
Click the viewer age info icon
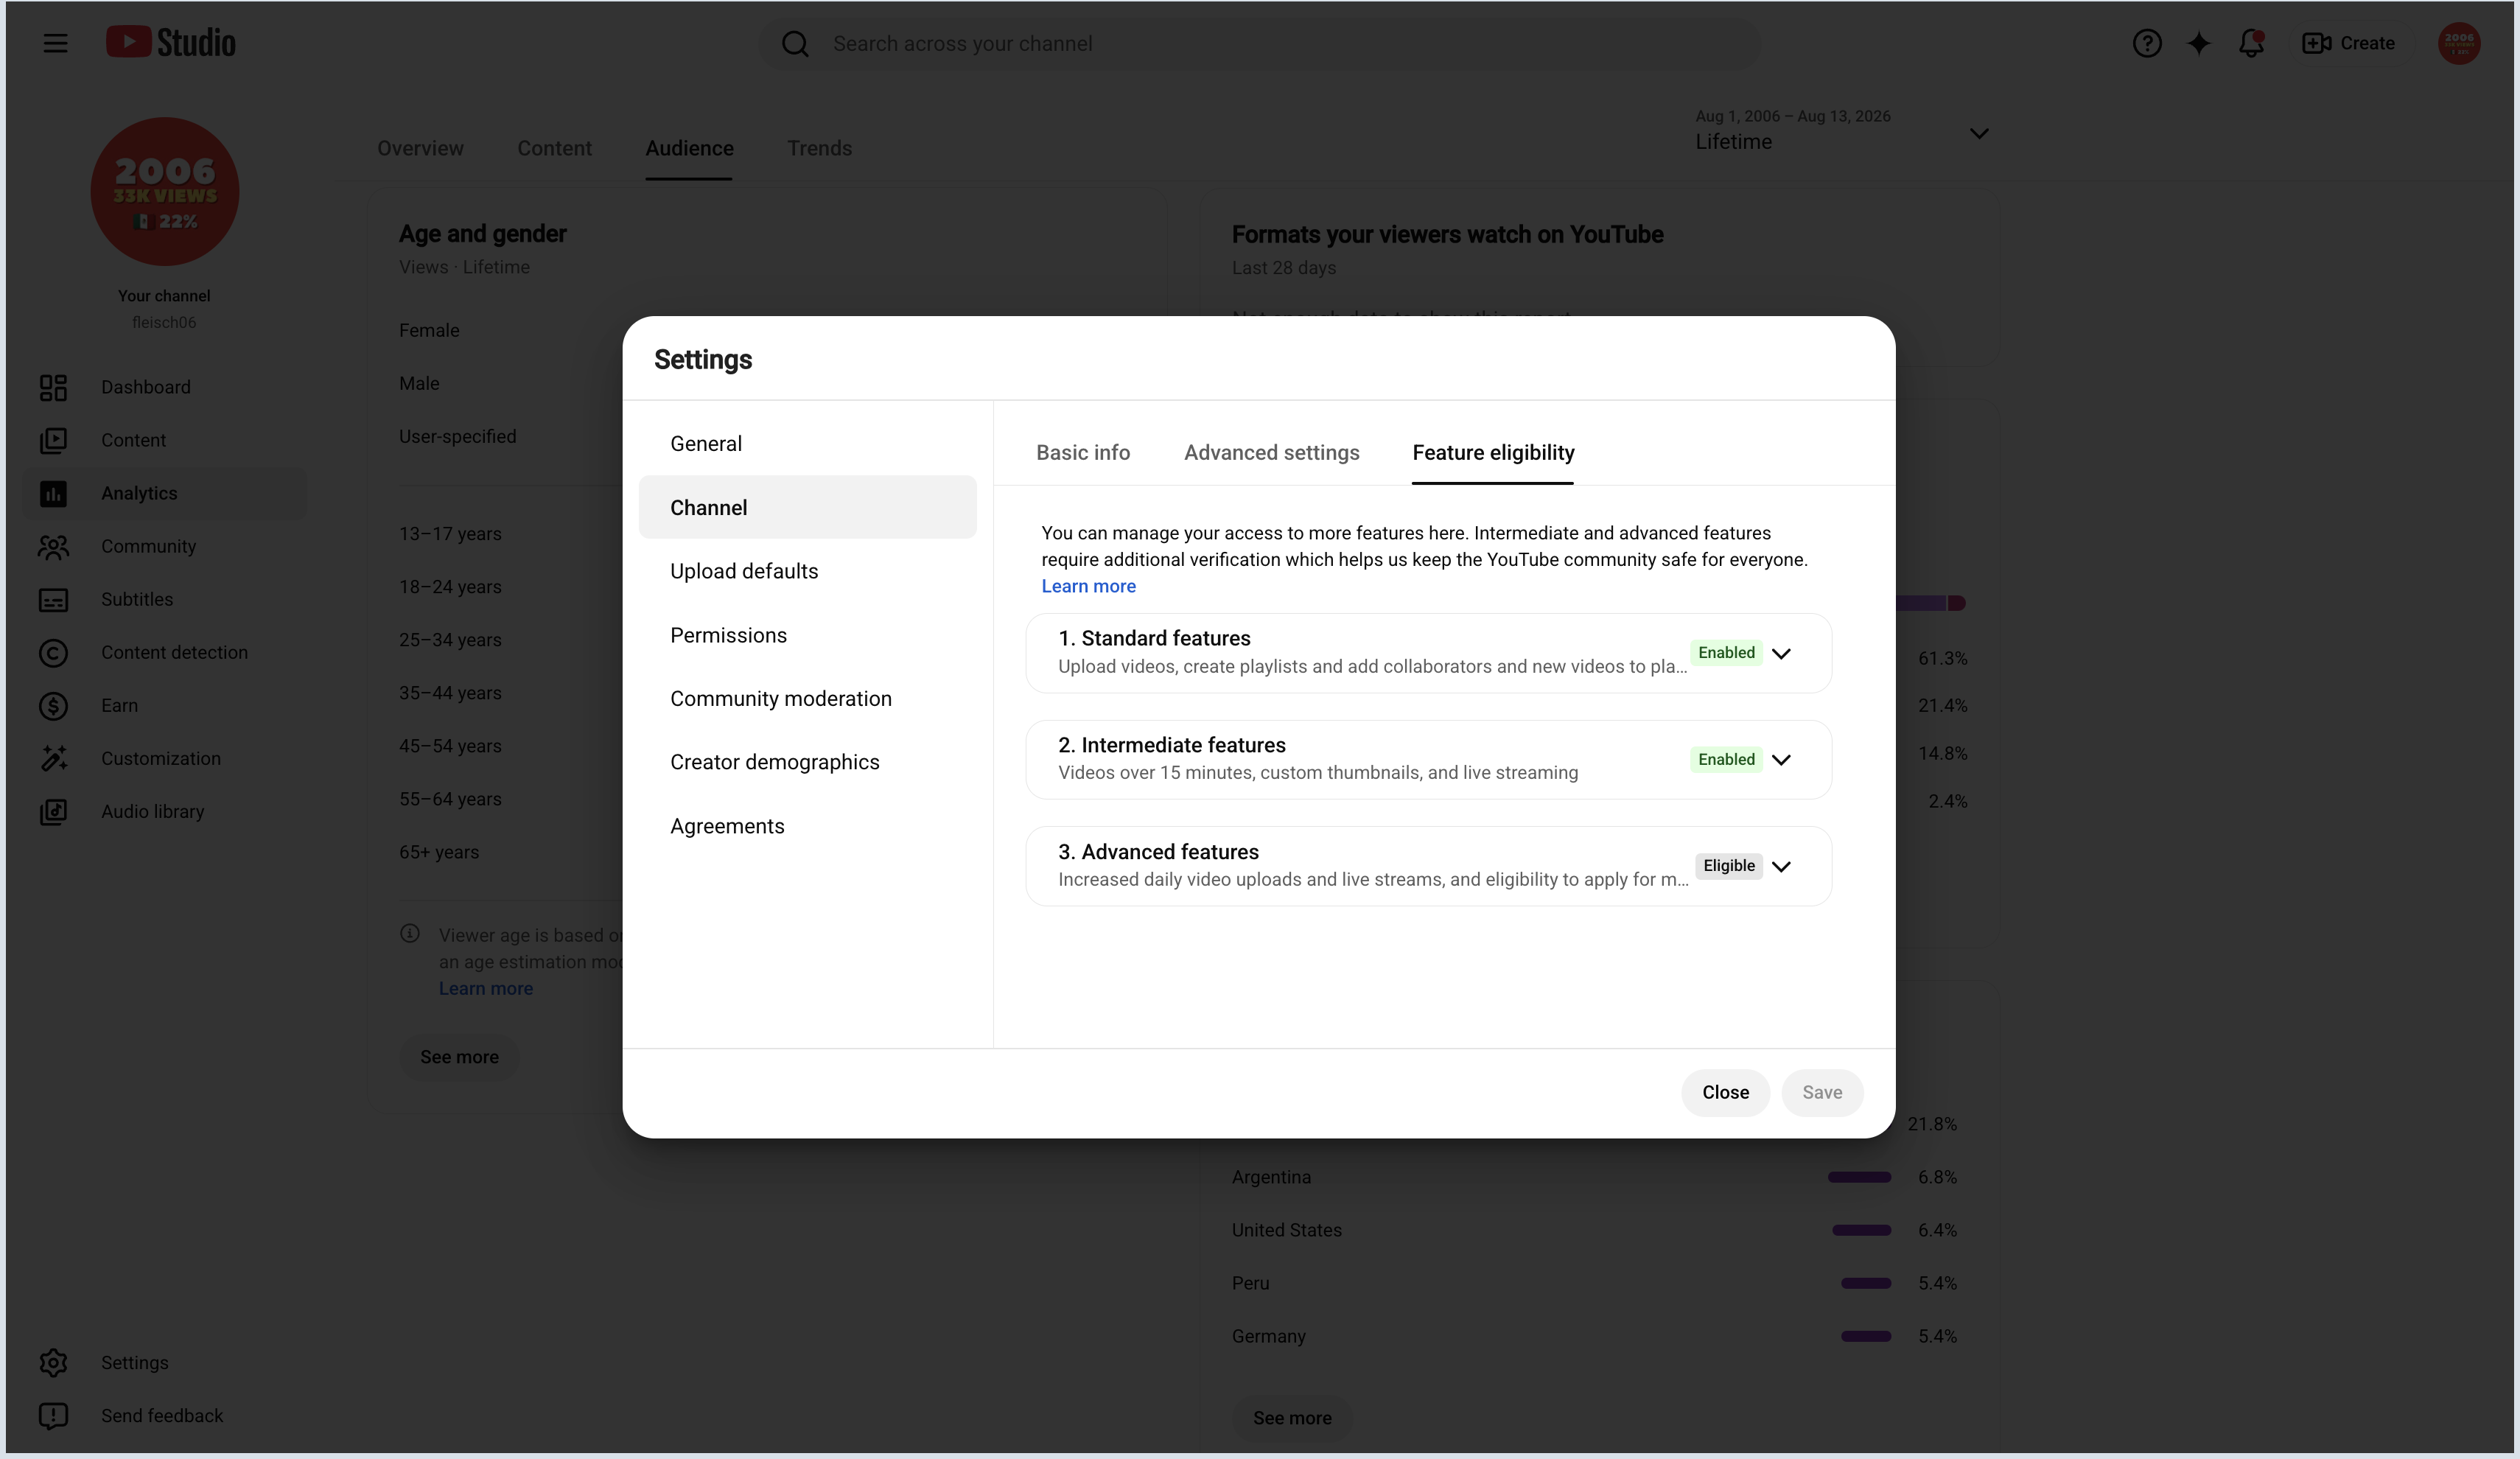pyautogui.click(x=410, y=933)
